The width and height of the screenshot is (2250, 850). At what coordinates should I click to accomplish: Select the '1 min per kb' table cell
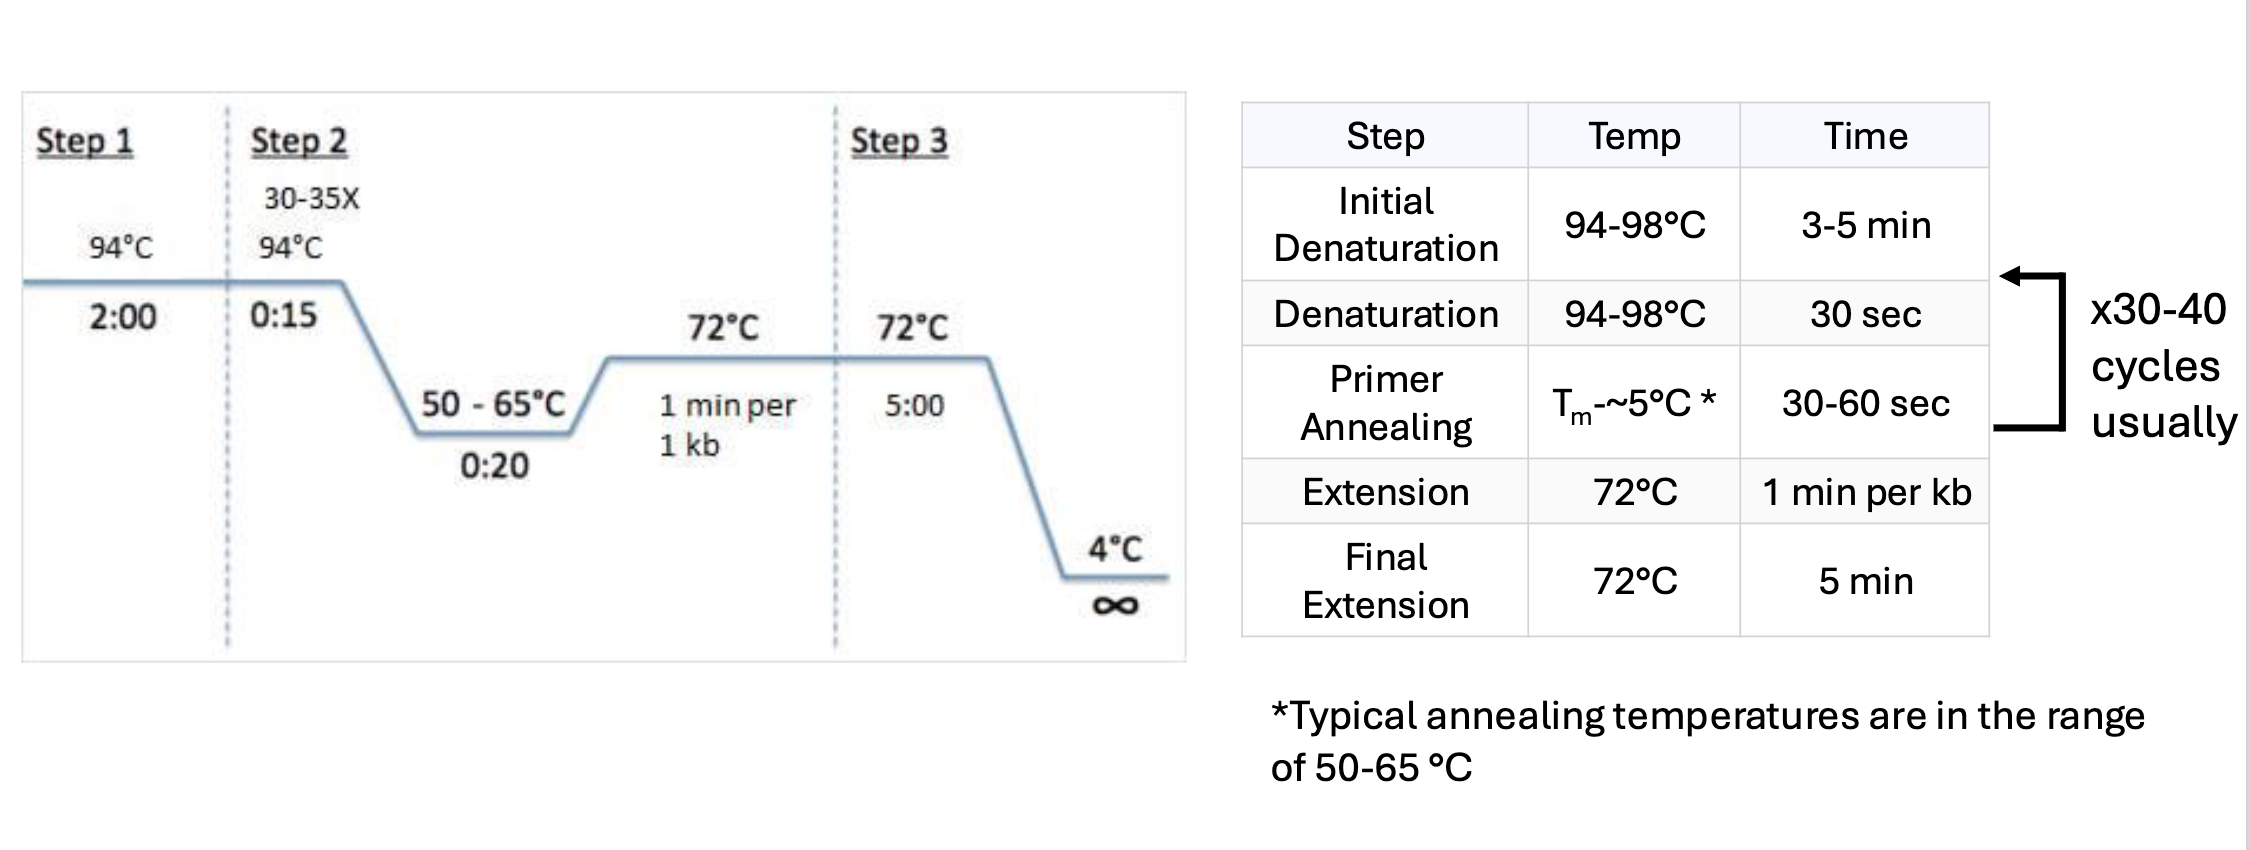click(1865, 492)
